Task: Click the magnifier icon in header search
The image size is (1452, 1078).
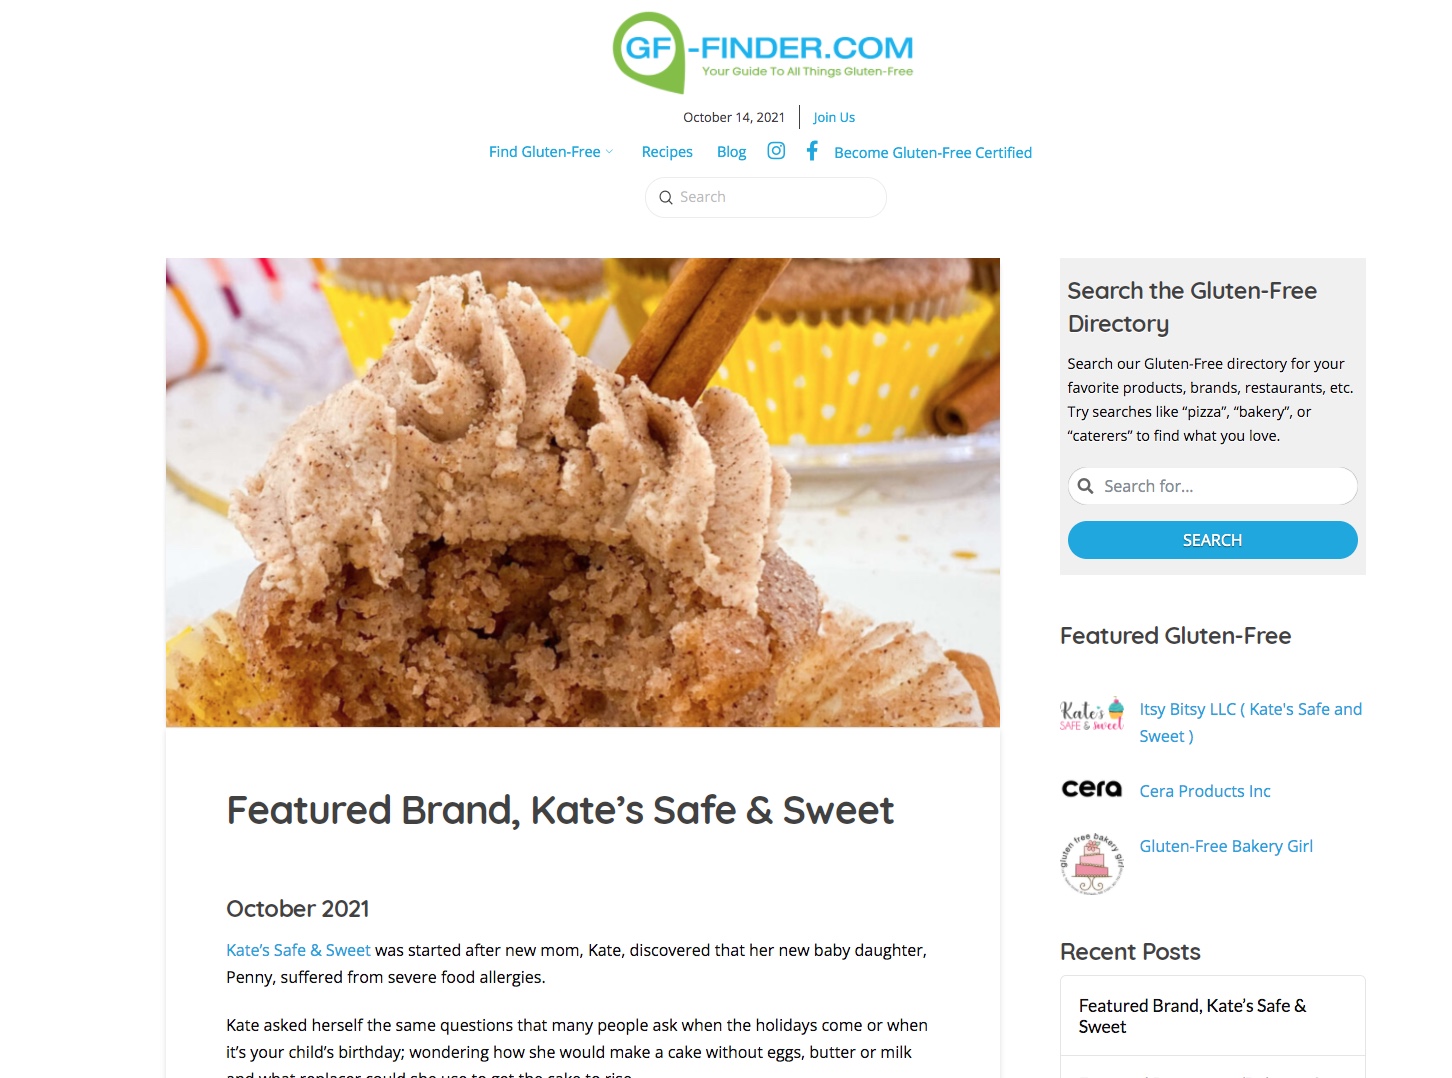Action: click(666, 198)
